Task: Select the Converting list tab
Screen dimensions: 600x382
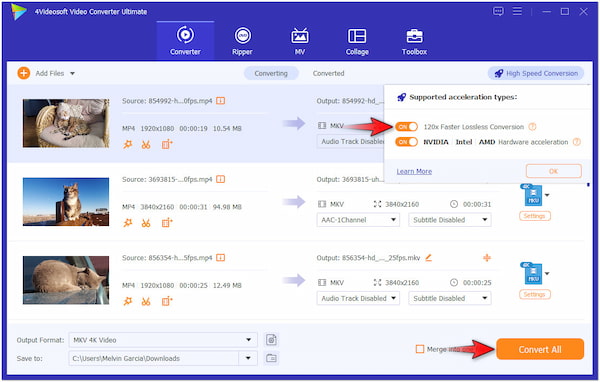Action: (x=271, y=73)
